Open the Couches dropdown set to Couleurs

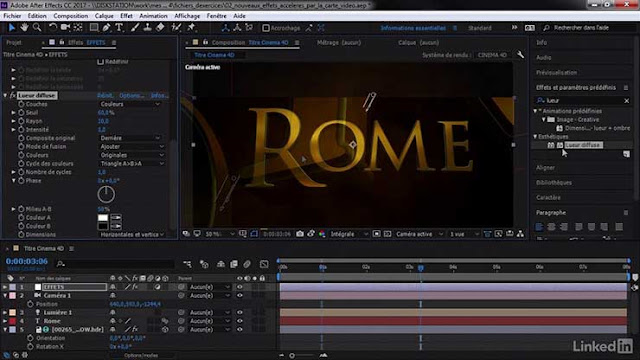(x=131, y=104)
